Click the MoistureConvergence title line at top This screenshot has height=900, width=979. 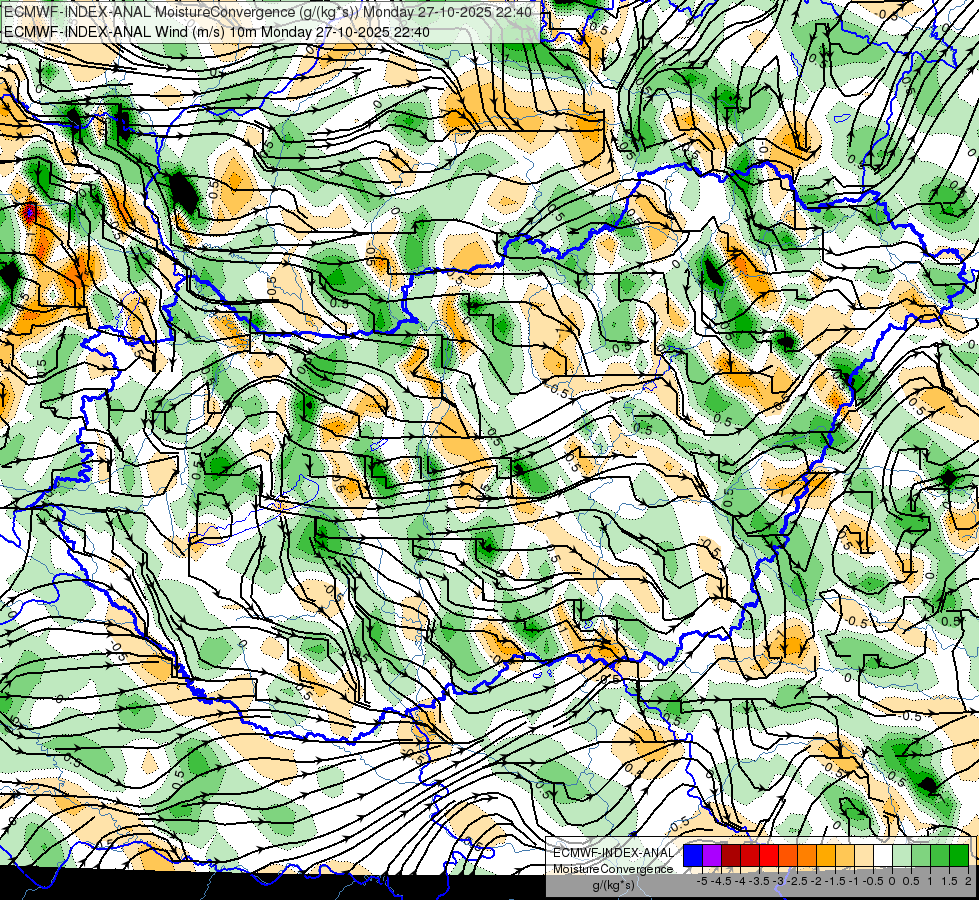[x=268, y=12]
